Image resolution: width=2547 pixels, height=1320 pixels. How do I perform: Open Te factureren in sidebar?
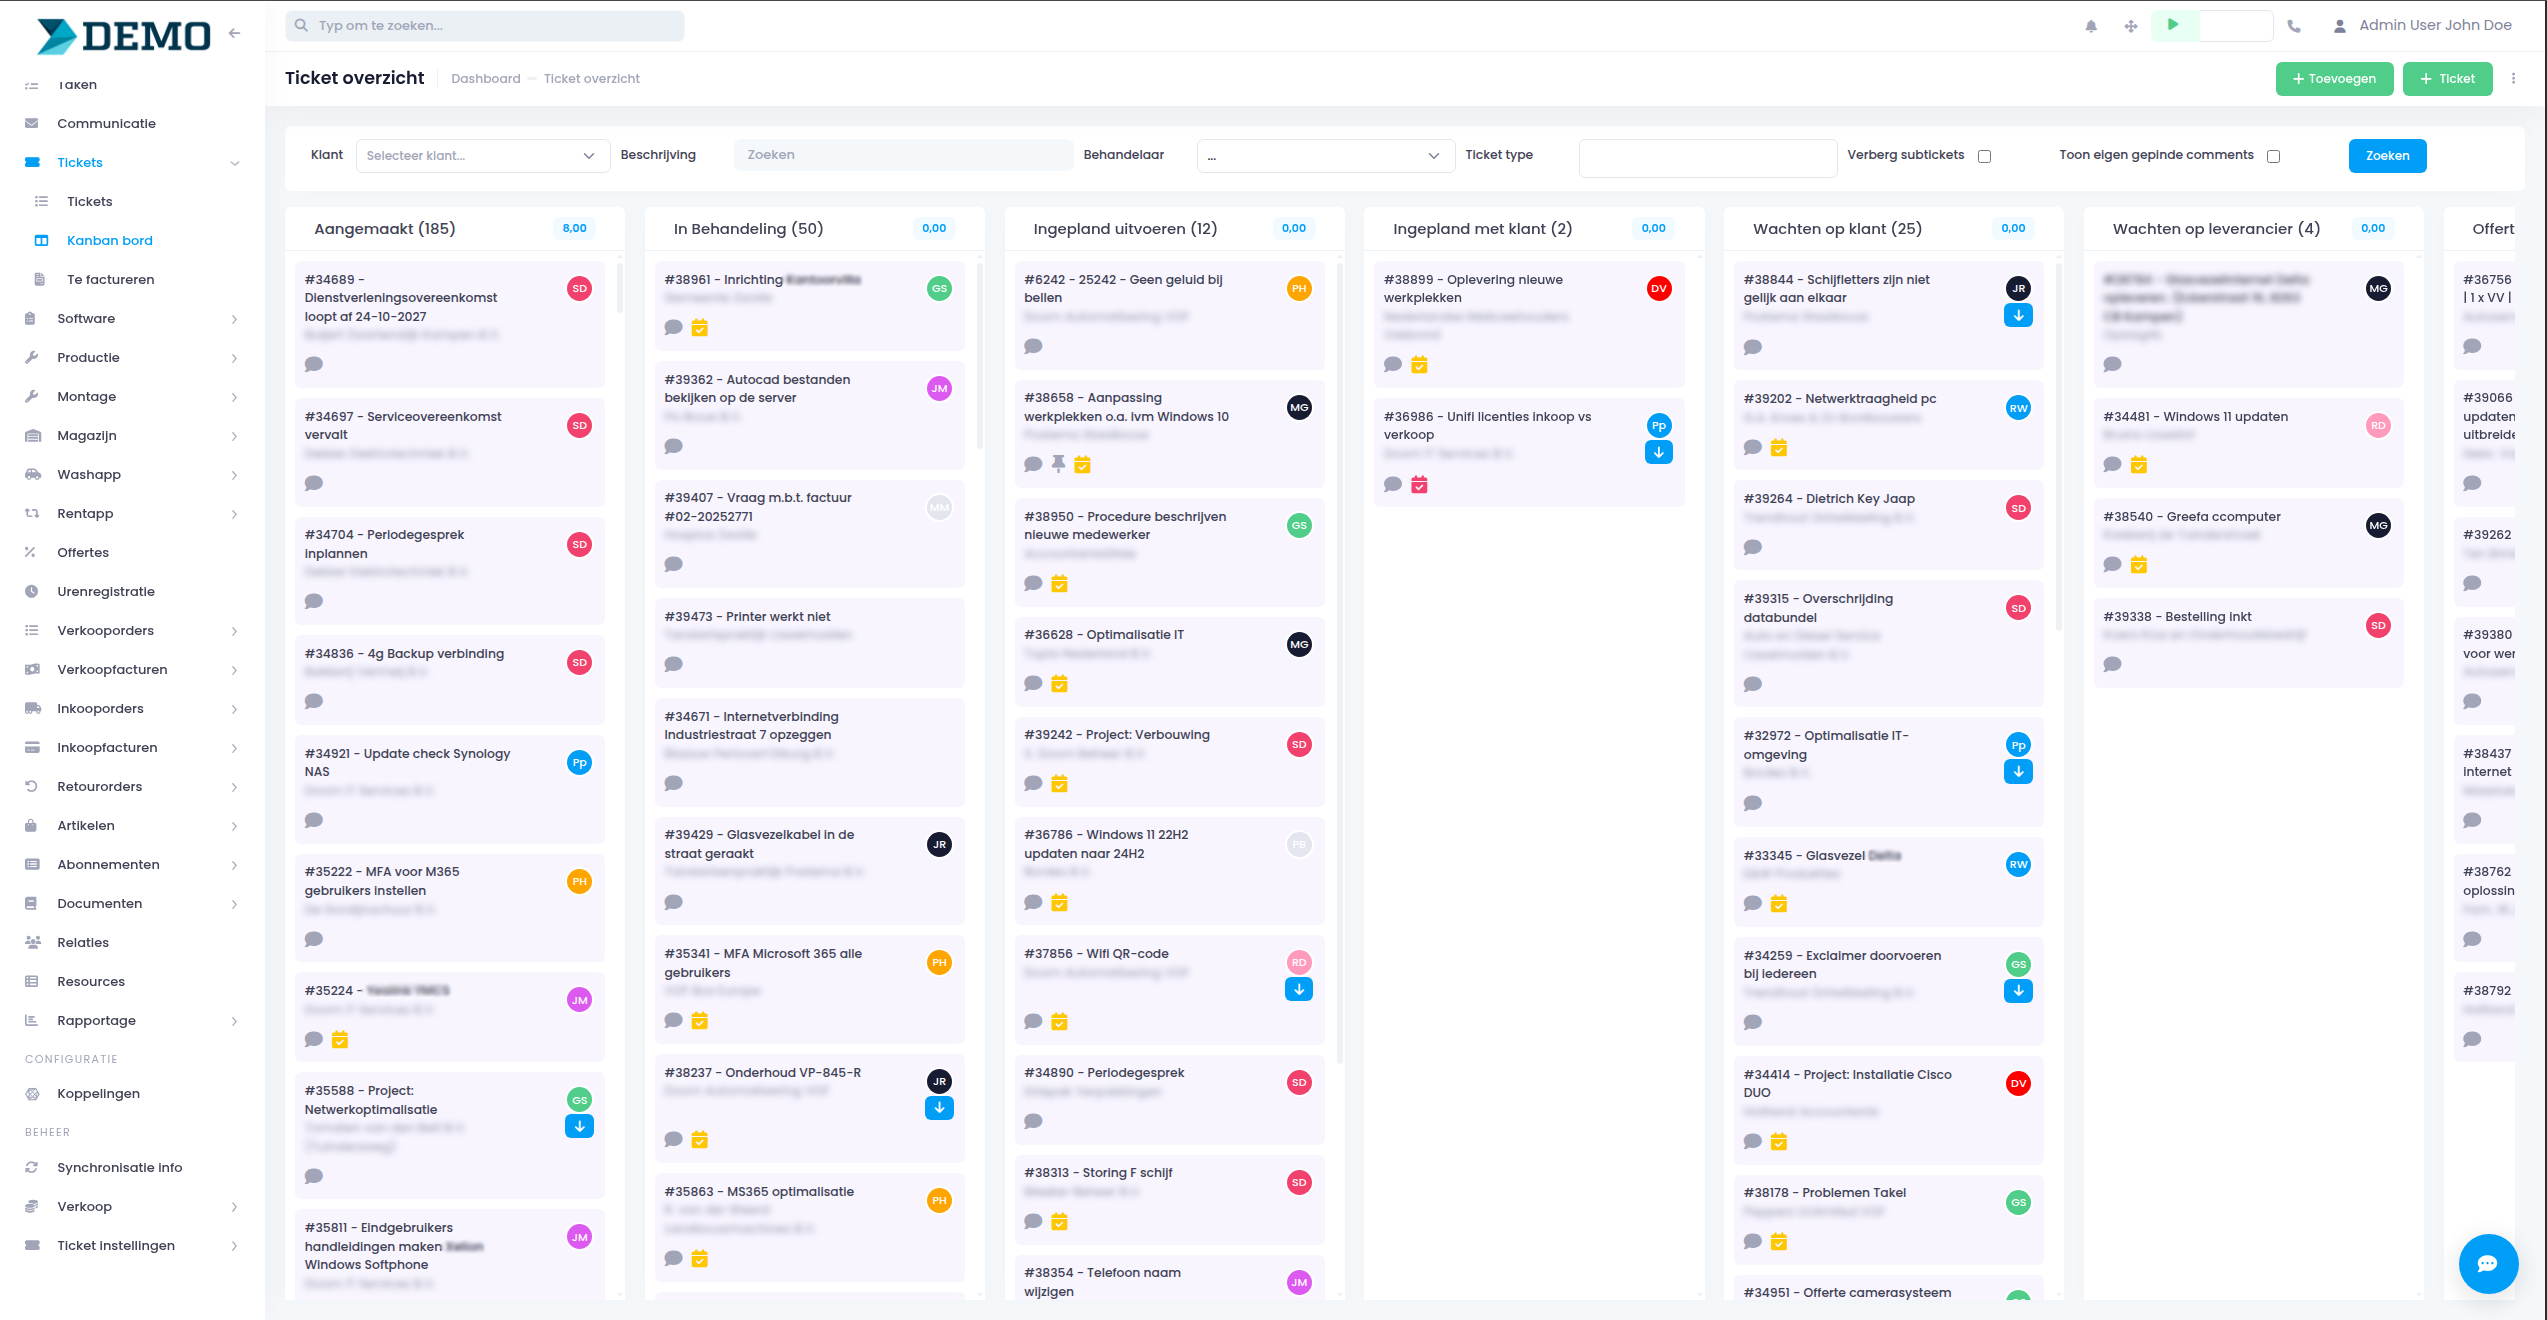tap(110, 280)
